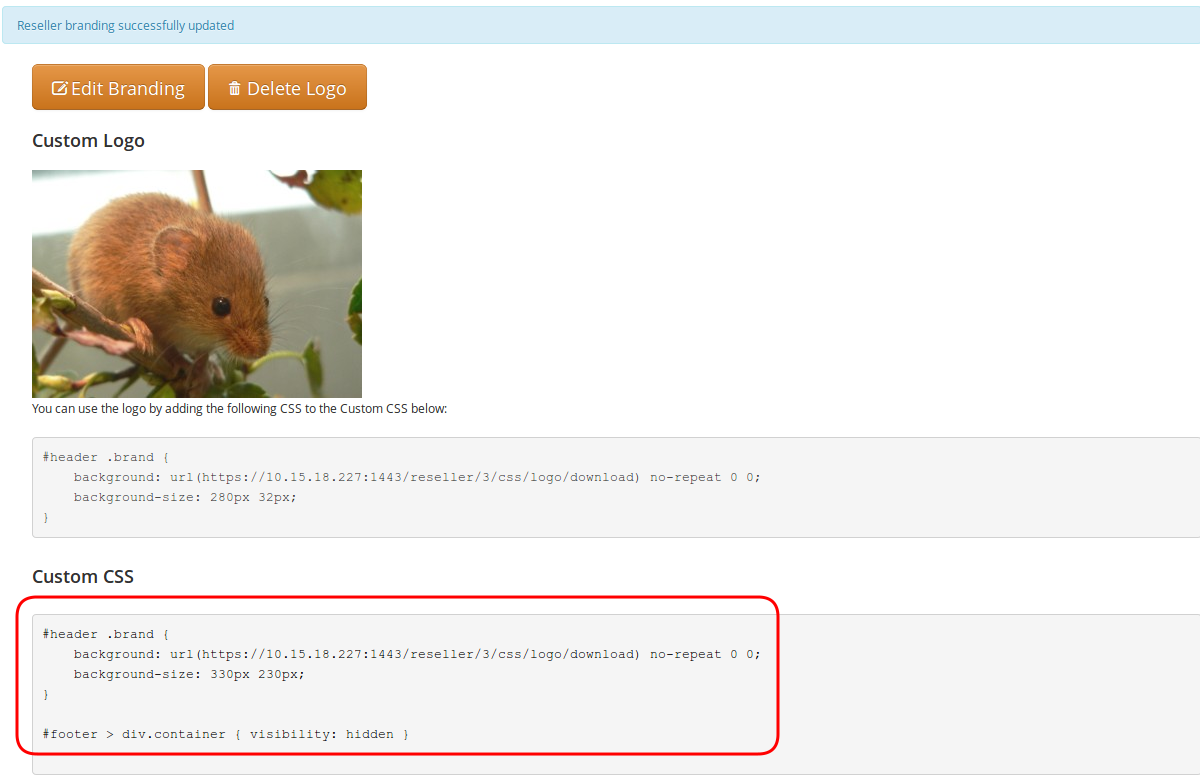Click the 'Reseller branding successfully updated' message
Image resolution: width=1200 pixels, height=784 pixels.
126,25
